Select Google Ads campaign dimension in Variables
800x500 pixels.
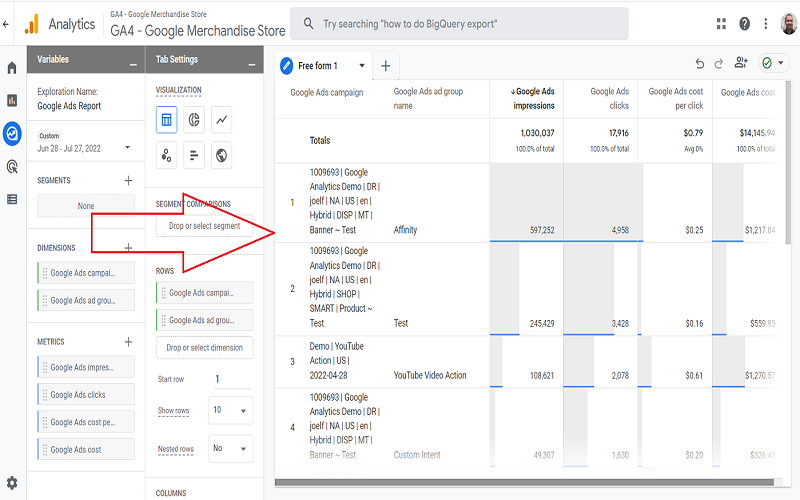coord(86,273)
